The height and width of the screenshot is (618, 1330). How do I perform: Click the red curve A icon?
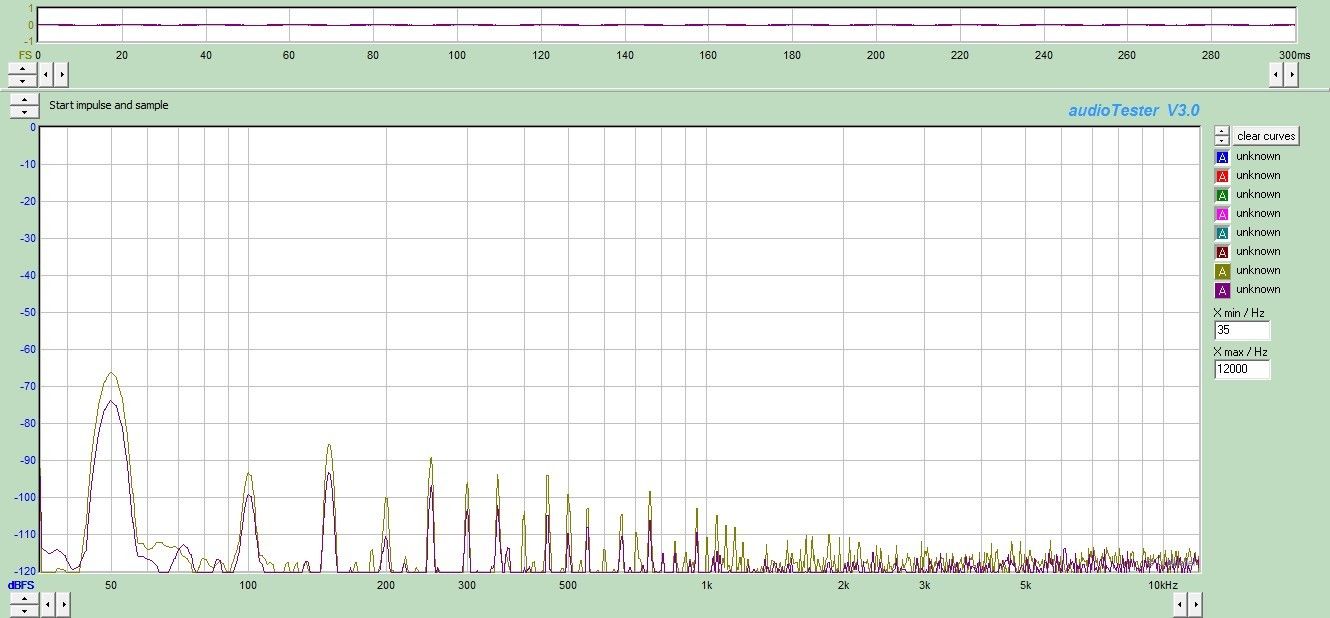[x=1221, y=176]
